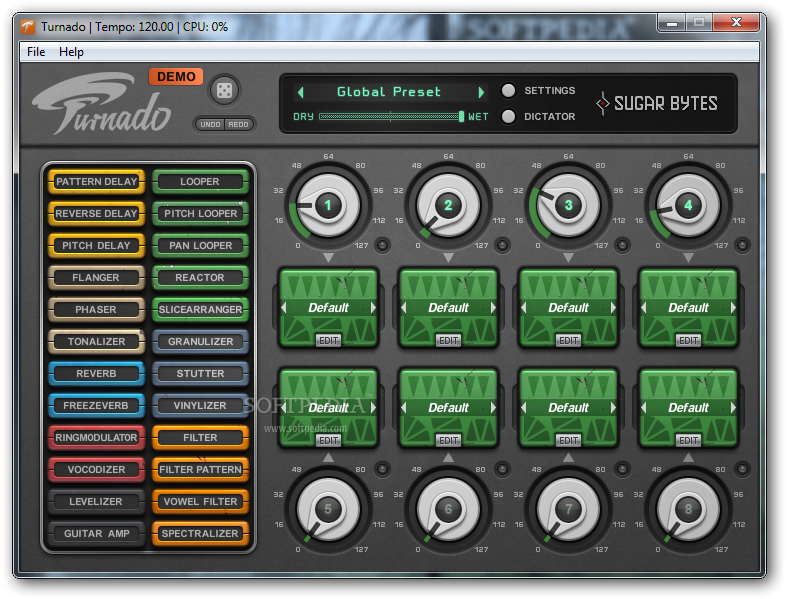Click small round button above knob 8
This screenshot has width=787, height=599.
(742, 469)
